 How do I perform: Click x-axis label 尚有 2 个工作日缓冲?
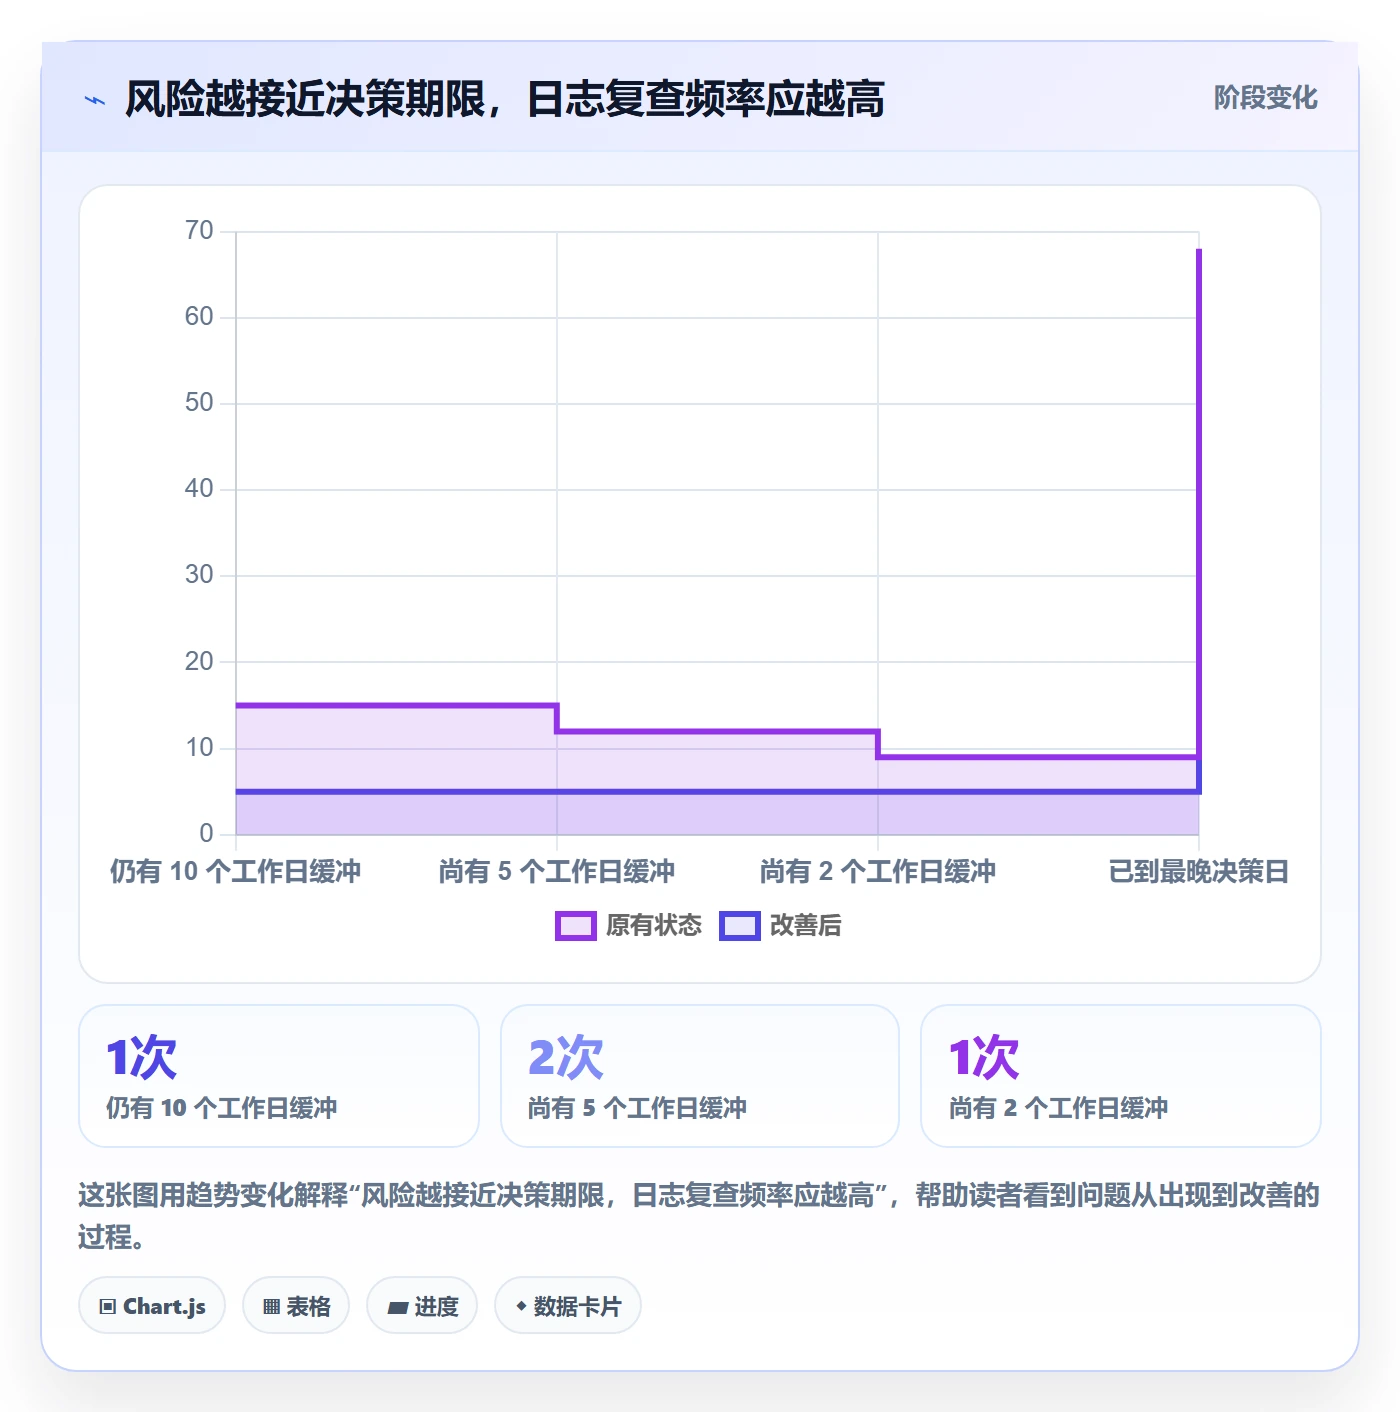click(878, 872)
